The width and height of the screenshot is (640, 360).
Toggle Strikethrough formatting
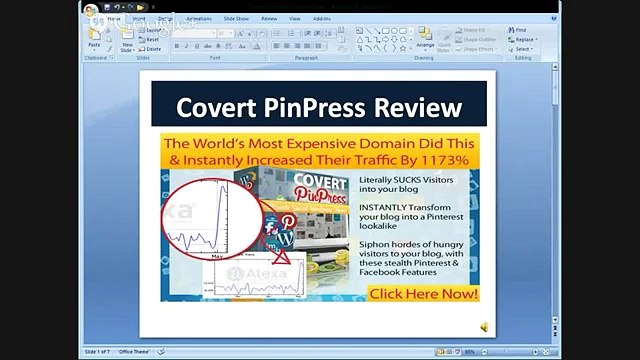[x=208, y=46]
